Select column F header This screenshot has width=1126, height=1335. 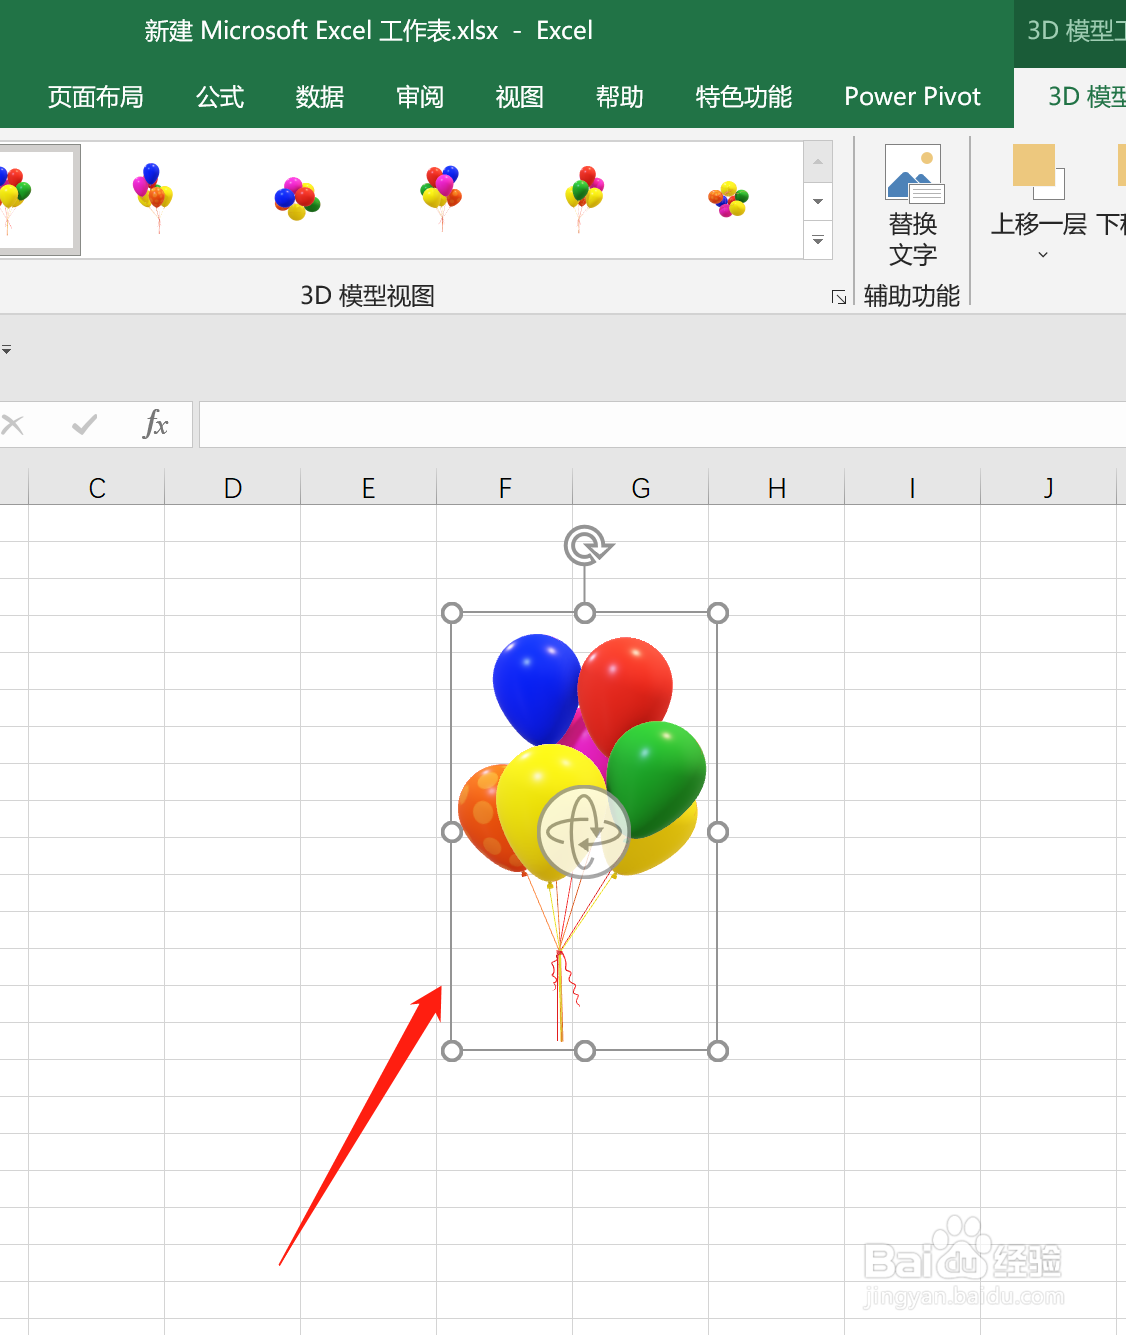click(x=505, y=488)
